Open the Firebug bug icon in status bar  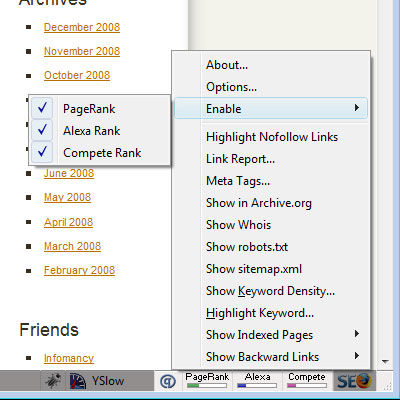click(53, 381)
